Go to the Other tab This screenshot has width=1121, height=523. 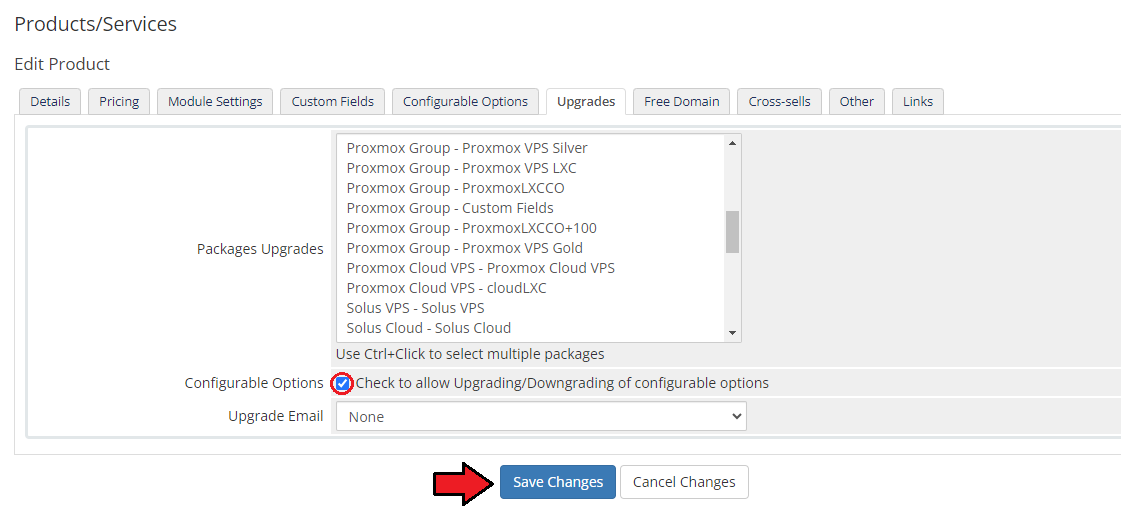856,101
